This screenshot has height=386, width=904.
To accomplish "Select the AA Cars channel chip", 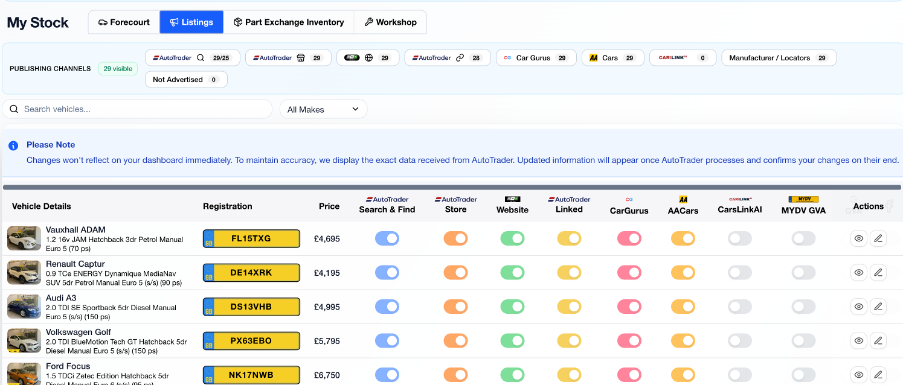I will coord(613,58).
